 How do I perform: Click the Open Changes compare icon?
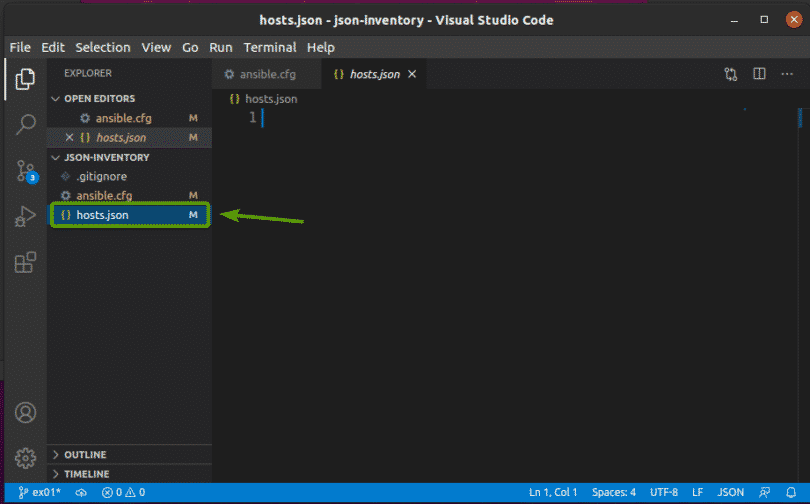pos(730,74)
